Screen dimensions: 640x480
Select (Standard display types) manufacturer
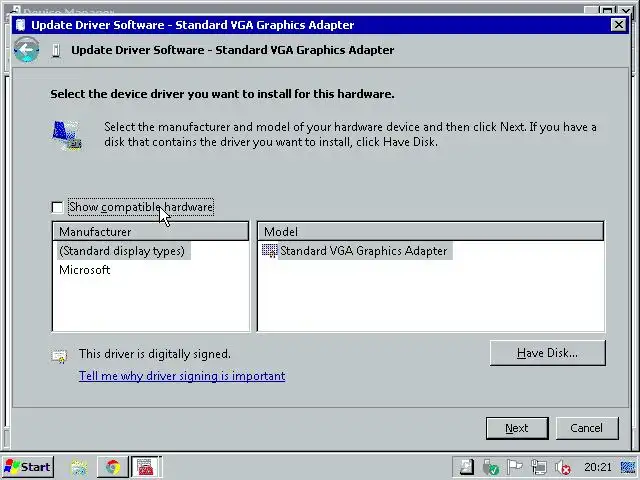click(122, 251)
